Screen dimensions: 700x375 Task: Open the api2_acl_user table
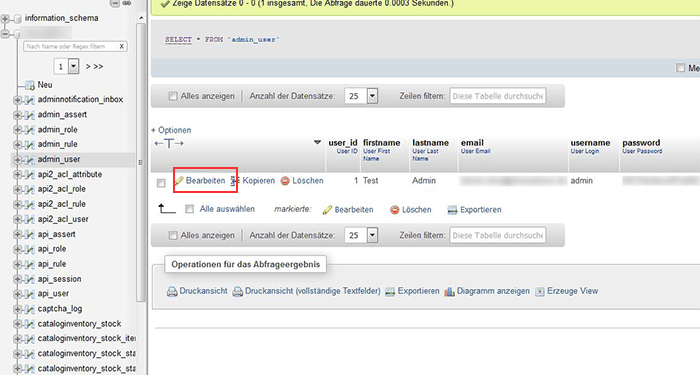(63, 219)
